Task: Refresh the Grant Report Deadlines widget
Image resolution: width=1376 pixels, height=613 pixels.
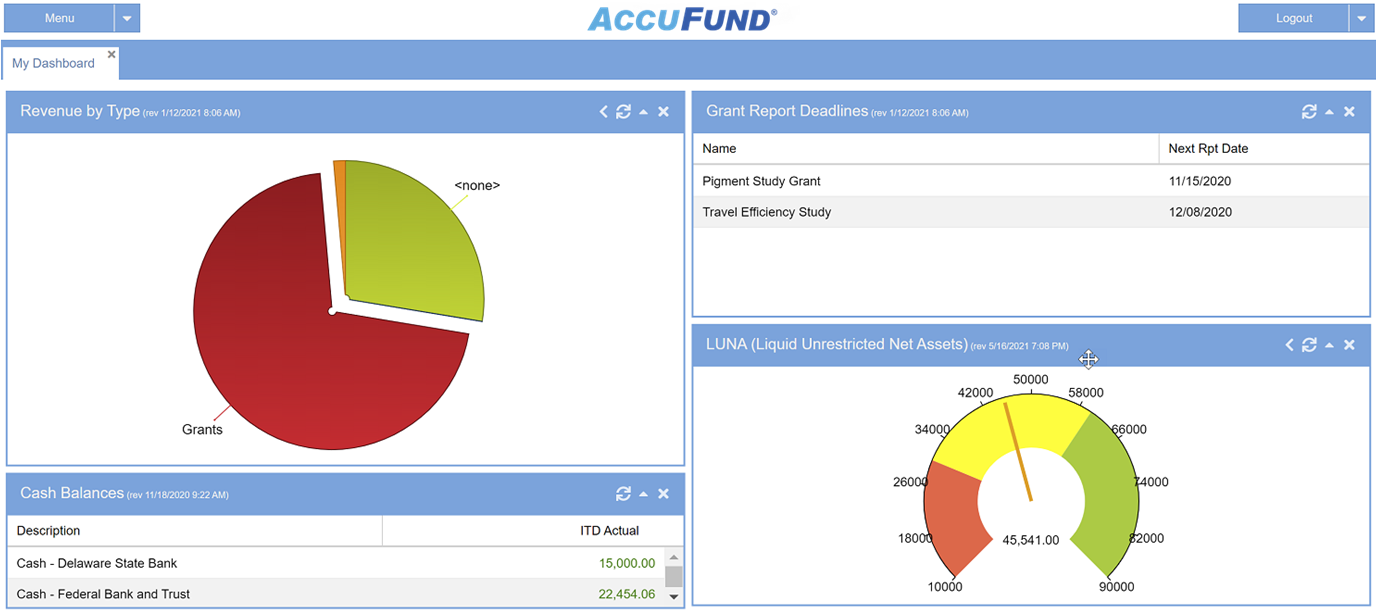Action: coord(1310,111)
